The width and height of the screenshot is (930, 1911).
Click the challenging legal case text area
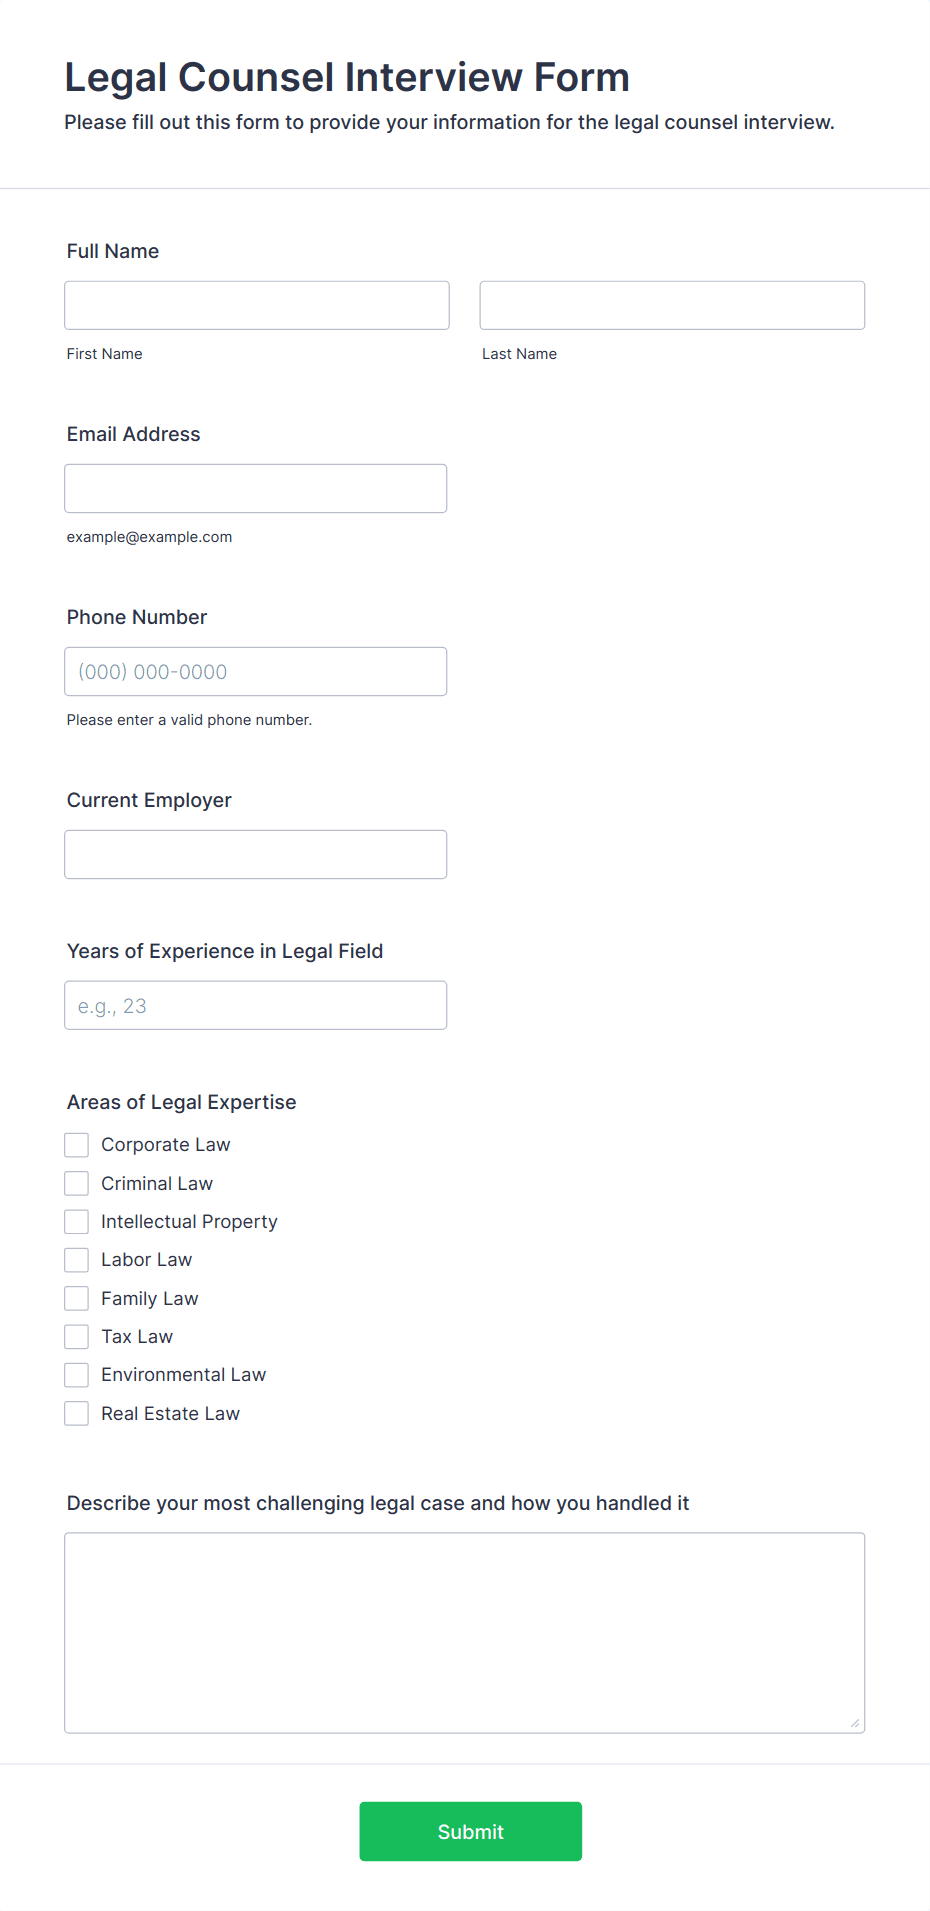465,1632
